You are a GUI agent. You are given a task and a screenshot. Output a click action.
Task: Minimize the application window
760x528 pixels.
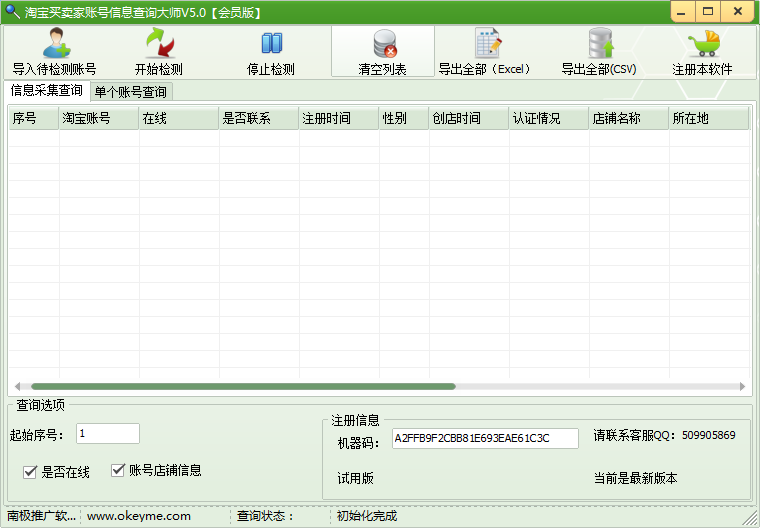coord(682,12)
